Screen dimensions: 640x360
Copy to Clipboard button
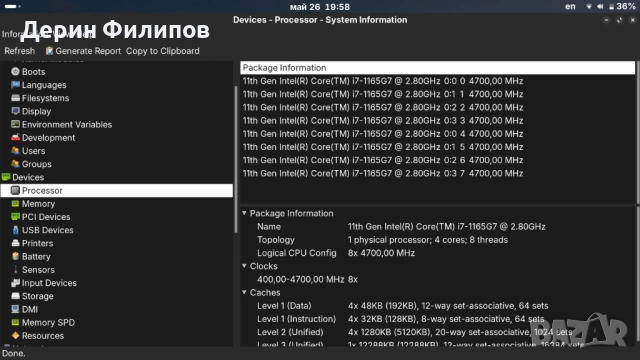click(x=162, y=51)
